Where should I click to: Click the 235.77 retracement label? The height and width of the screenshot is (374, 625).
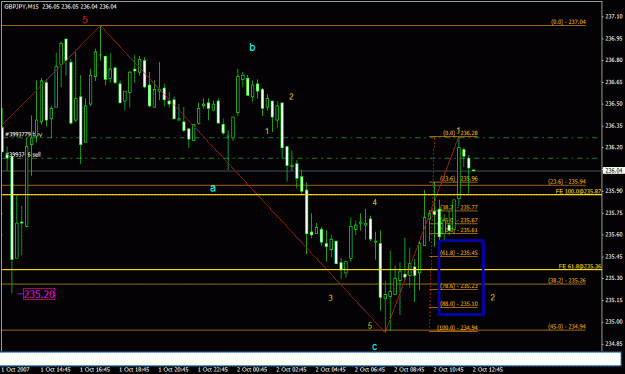458,208
